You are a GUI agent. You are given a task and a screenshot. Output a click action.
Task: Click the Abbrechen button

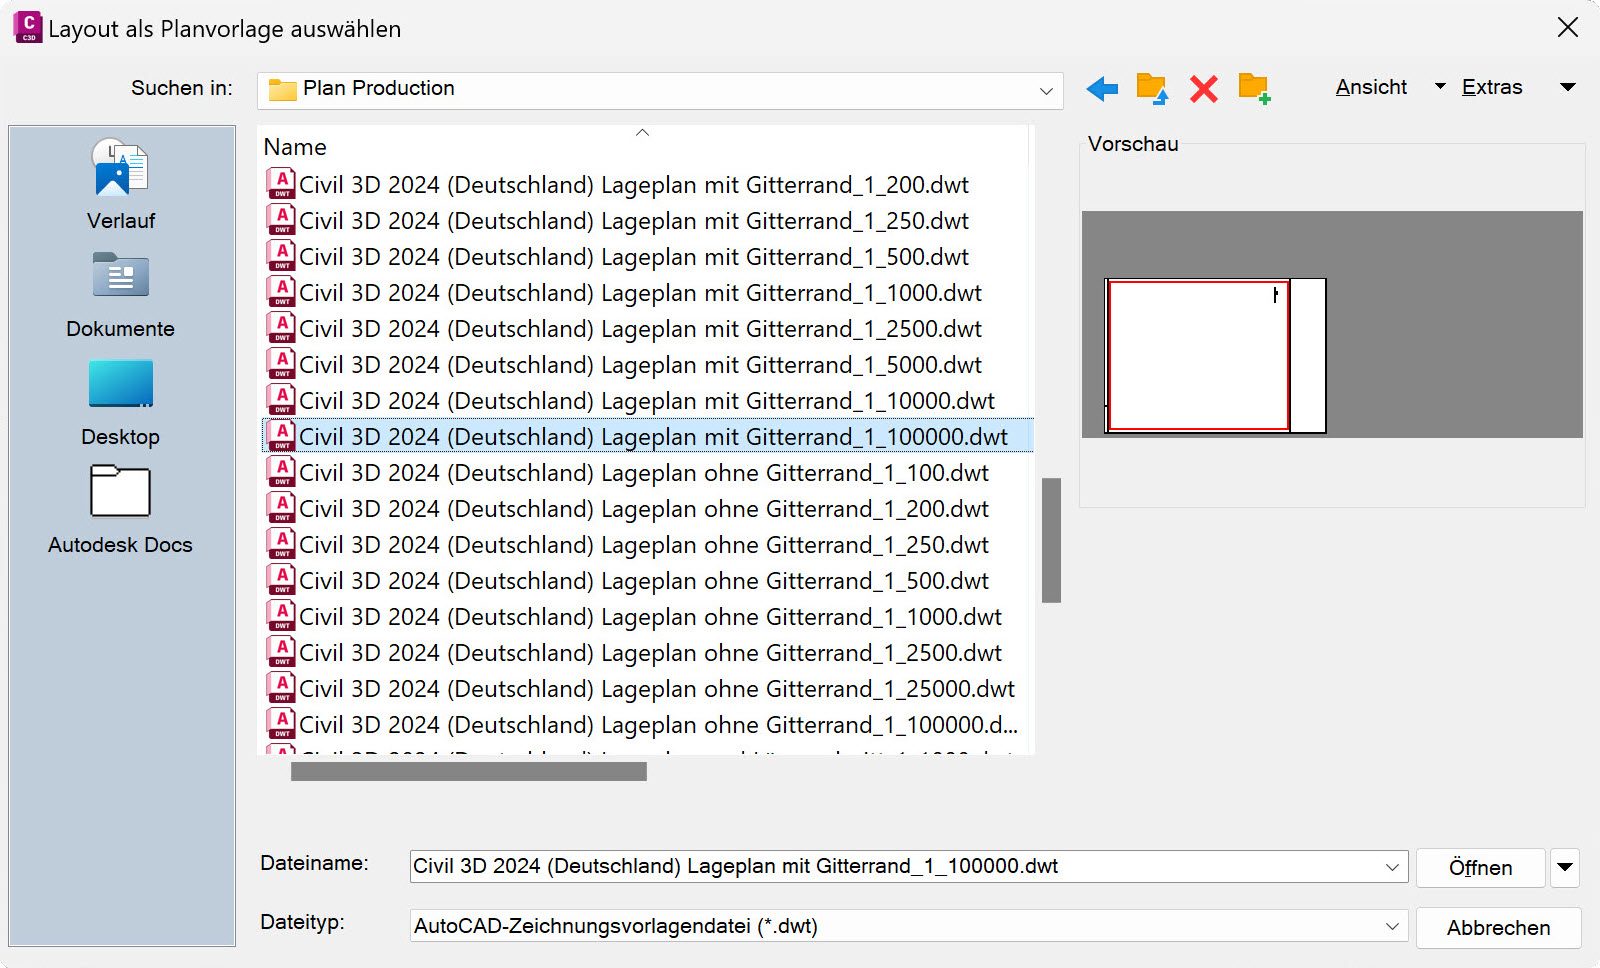(x=1498, y=927)
